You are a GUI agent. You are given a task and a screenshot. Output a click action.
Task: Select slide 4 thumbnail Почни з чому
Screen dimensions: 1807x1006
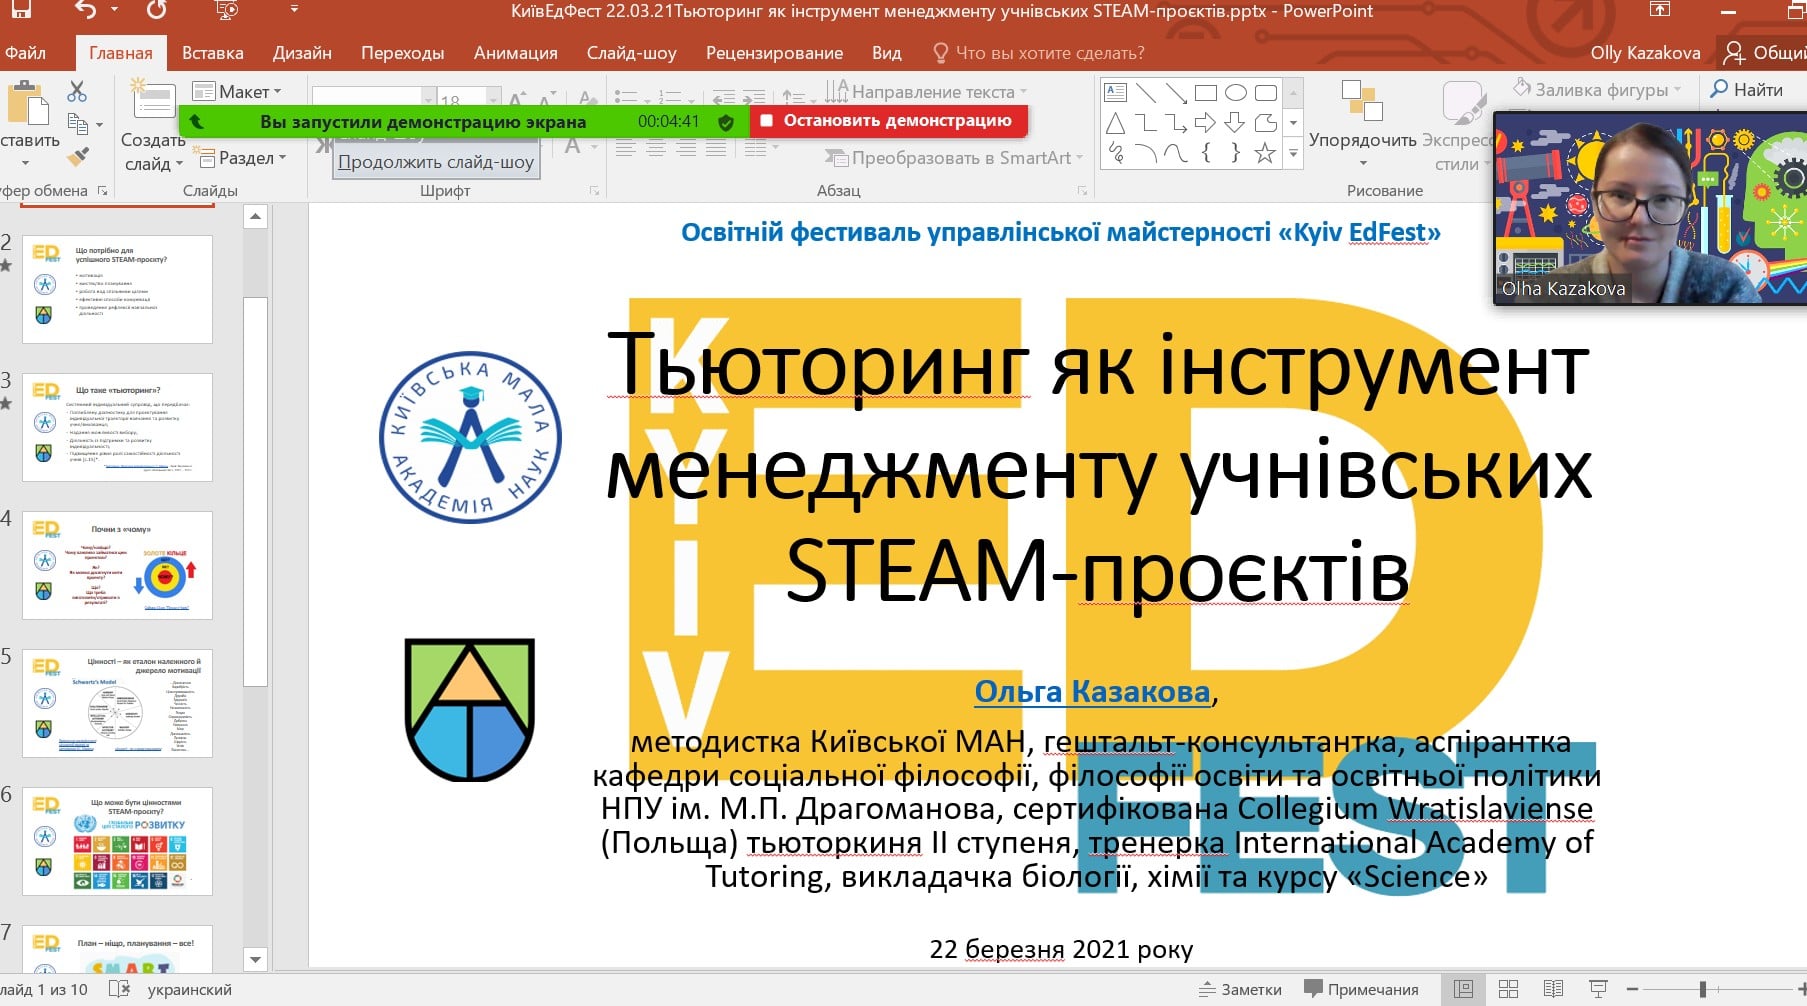[117, 565]
